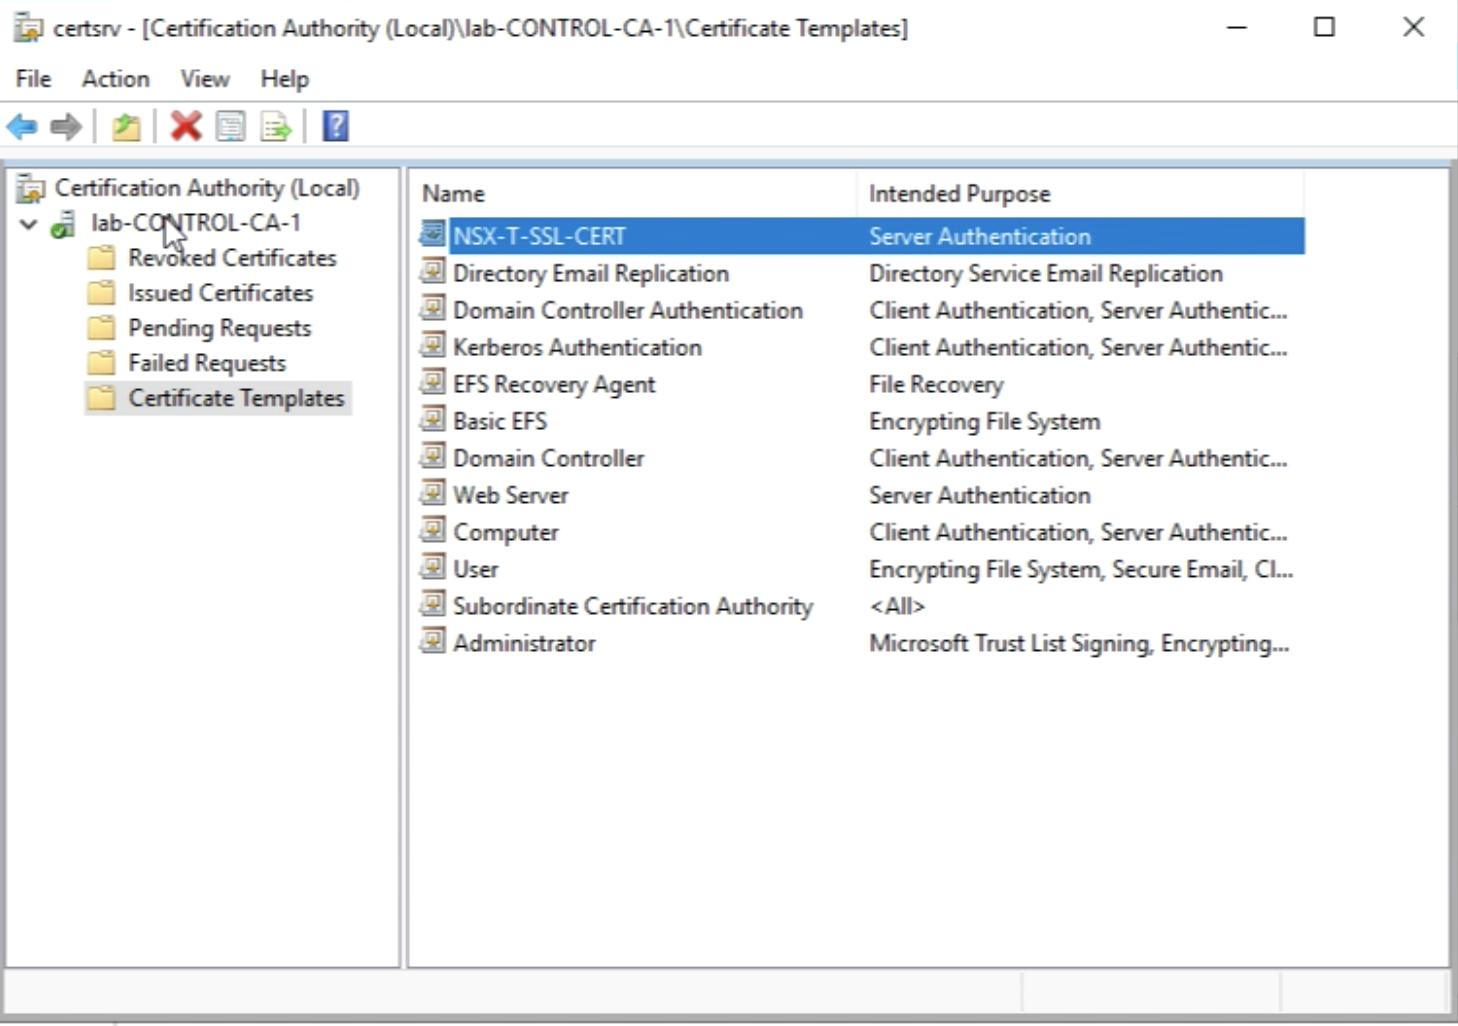1458x1026 pixels.
Task: Select the Failed Requests folder
Action: point(206,363)
